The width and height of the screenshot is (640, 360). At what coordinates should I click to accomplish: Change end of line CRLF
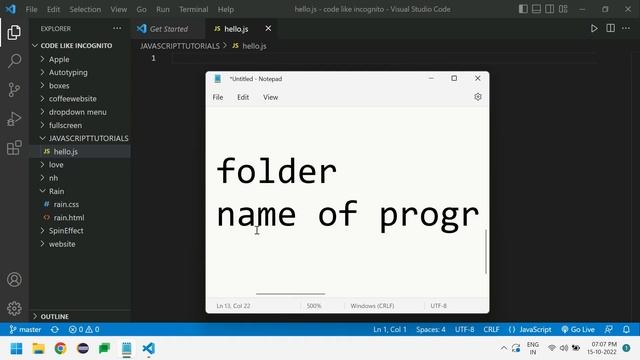(x=491, y=329)
